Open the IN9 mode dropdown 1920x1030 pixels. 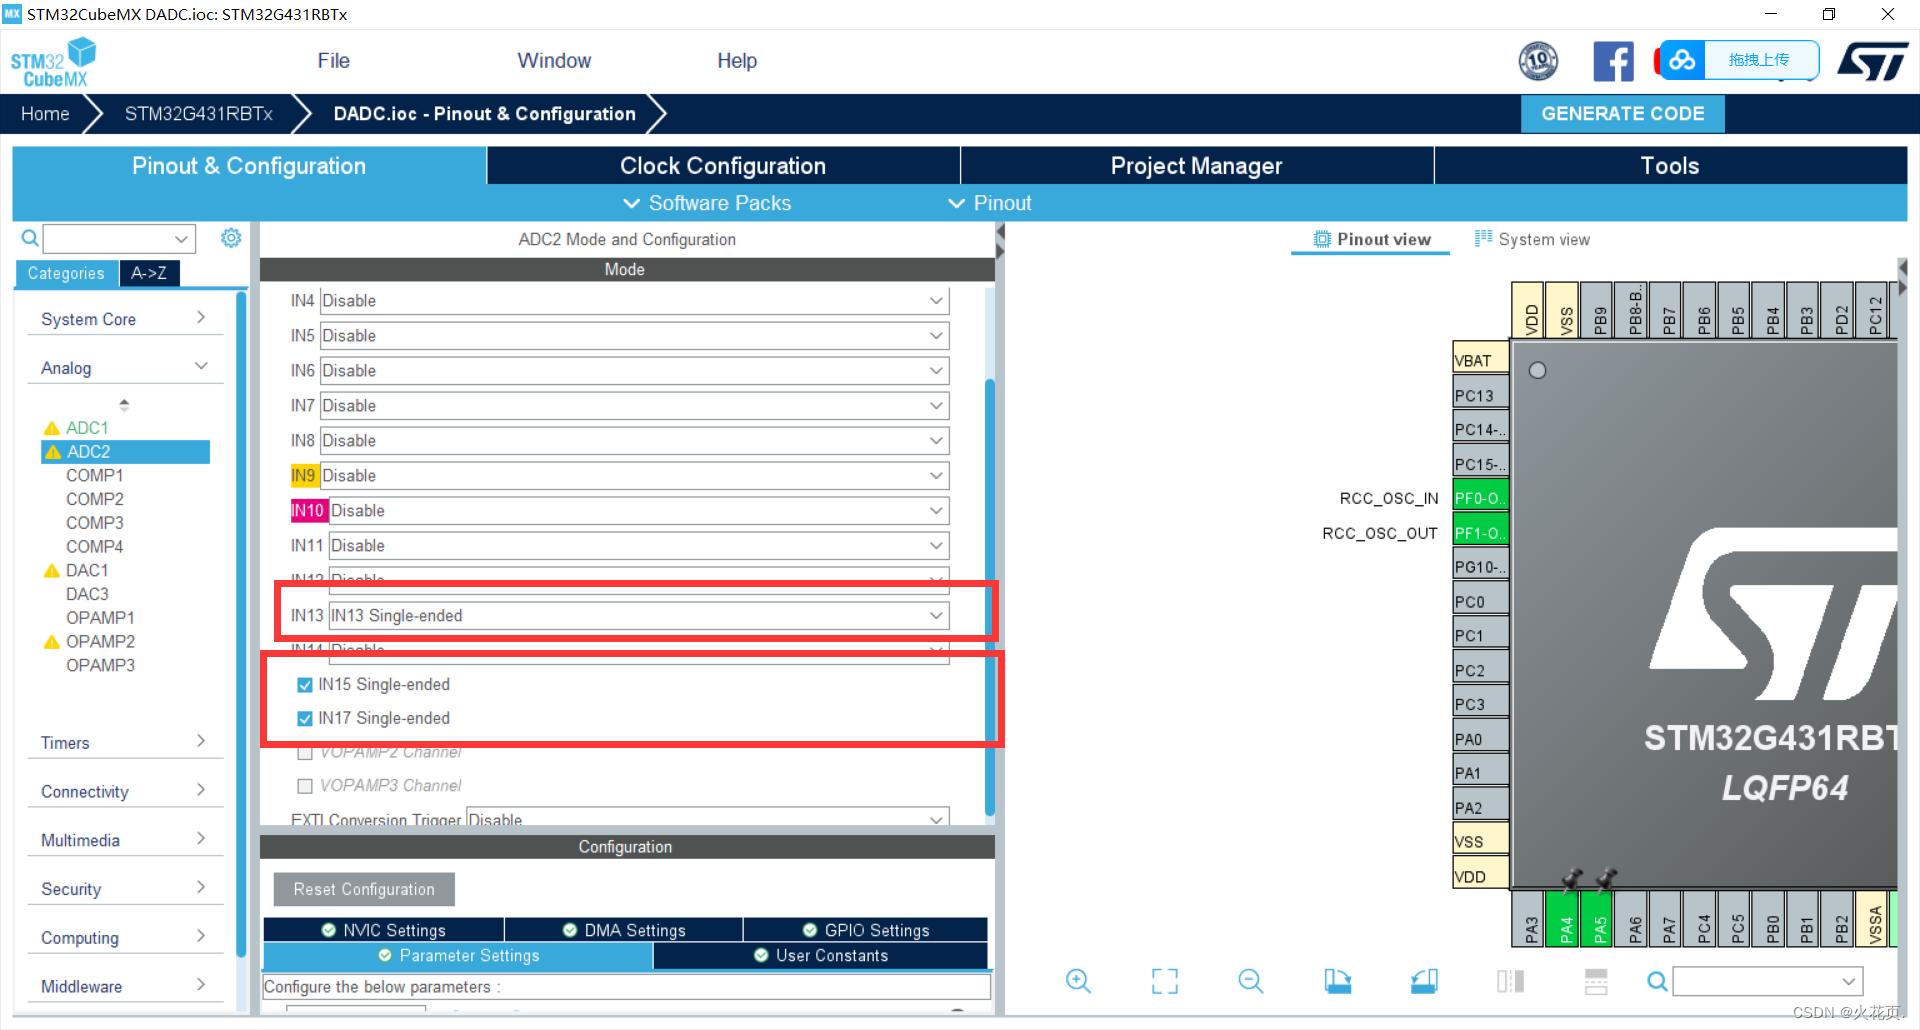[634, 476]
